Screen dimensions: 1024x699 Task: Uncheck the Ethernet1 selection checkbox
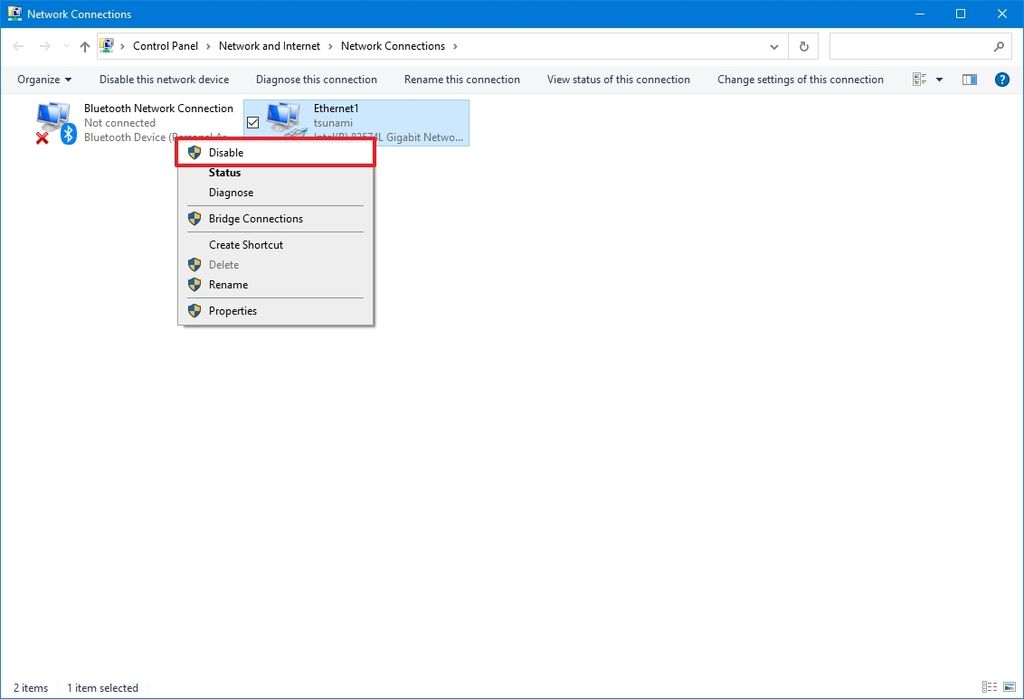253,120
